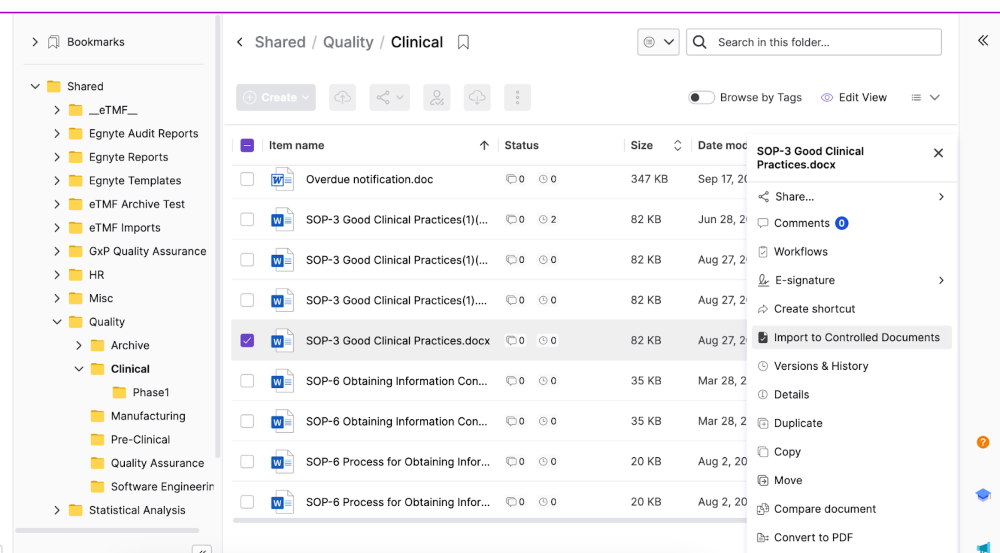The height and width of the screenshot is (553, 1000).
Task: Click the sidebar horizontal scrollbar
Action: point(107,530)
